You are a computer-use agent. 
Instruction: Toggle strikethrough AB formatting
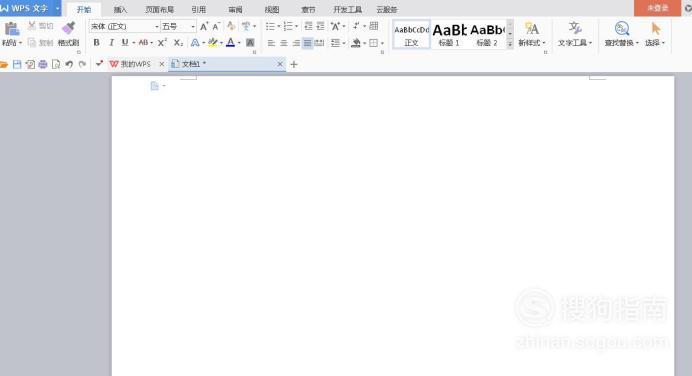pyautogui.click(x=143, y=42)
